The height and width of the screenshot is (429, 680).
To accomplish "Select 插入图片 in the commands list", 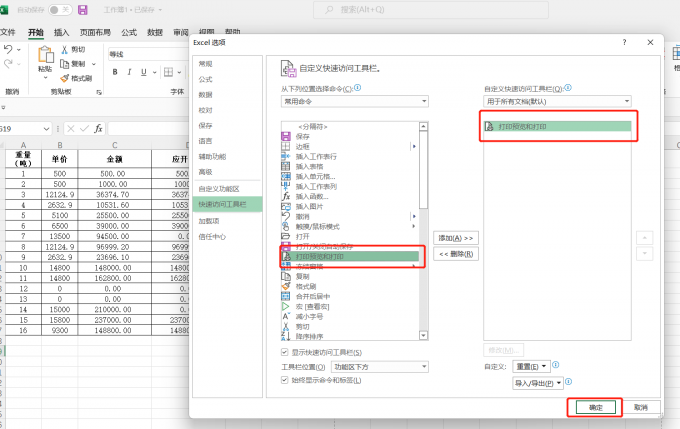I will (350, 206).
